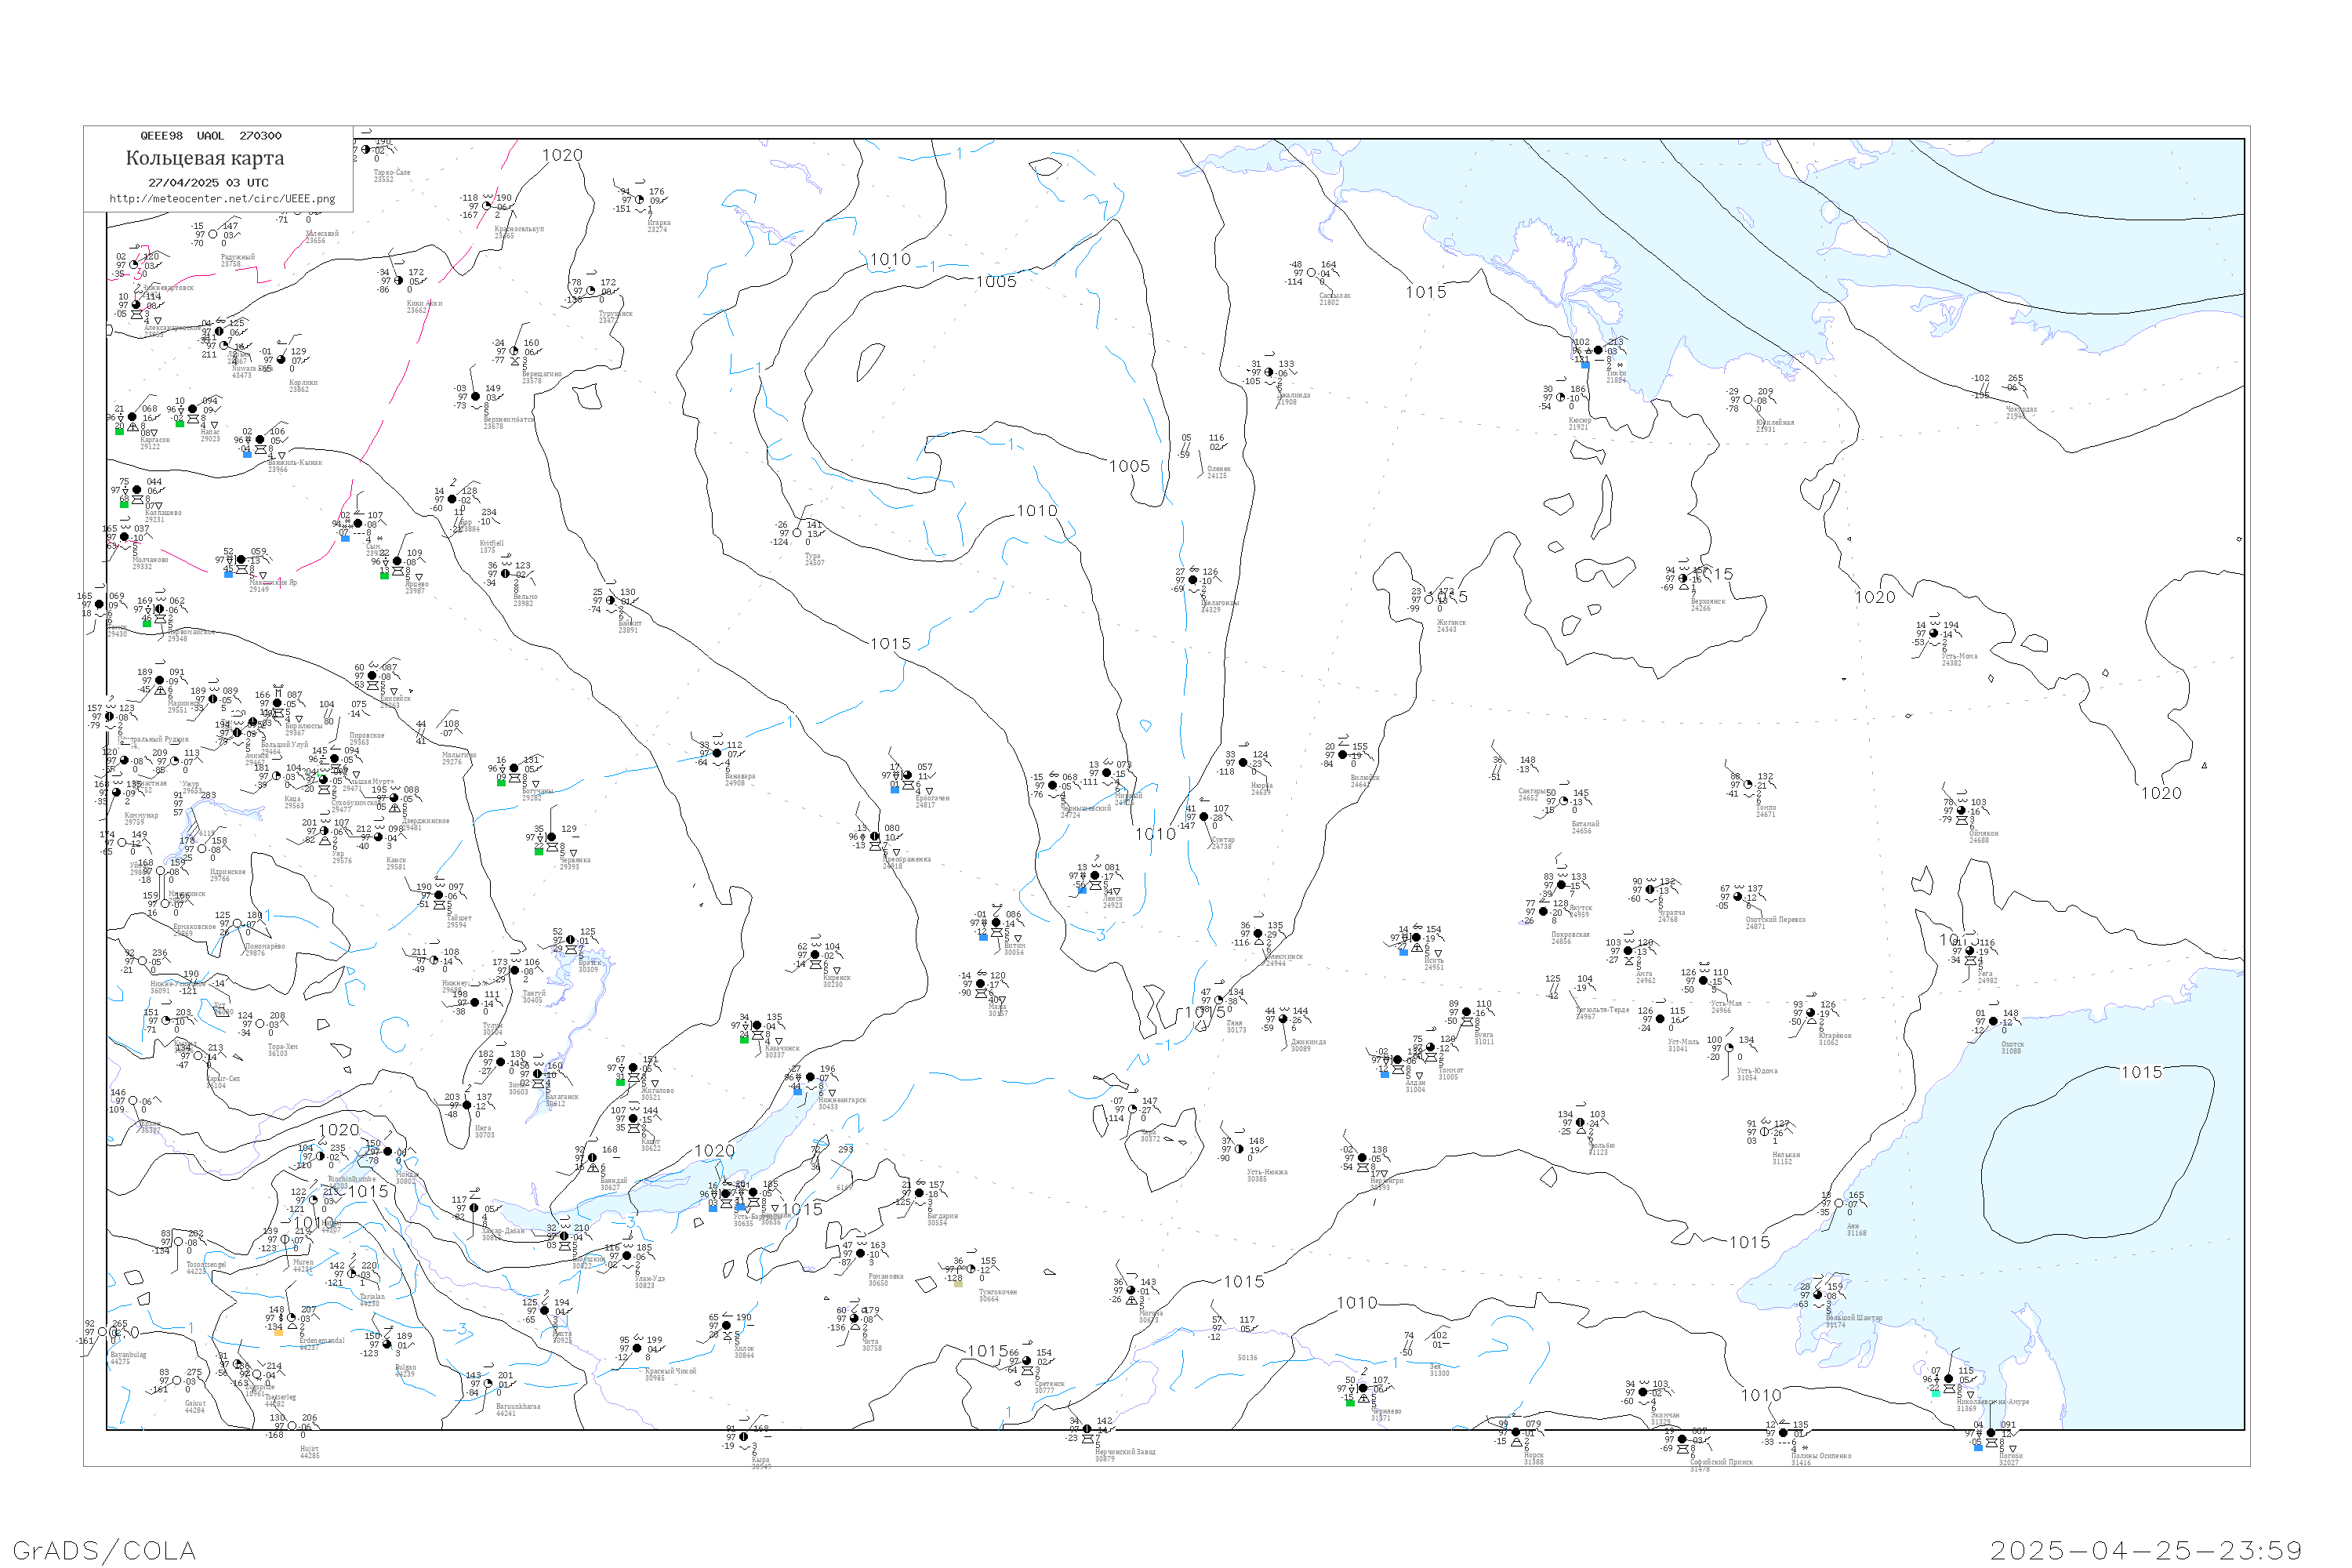
Task: Click the Юбилейная station open circle
Action: pyautogui.click(x=1748, y=400)
